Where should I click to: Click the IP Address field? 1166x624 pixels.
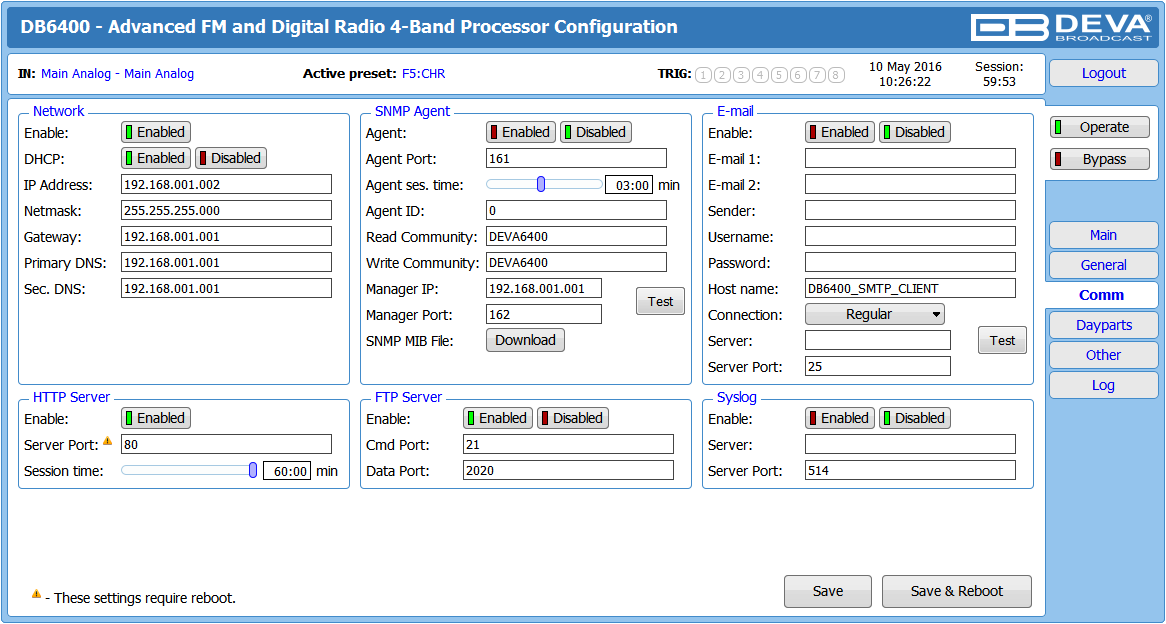coord(226,184)
